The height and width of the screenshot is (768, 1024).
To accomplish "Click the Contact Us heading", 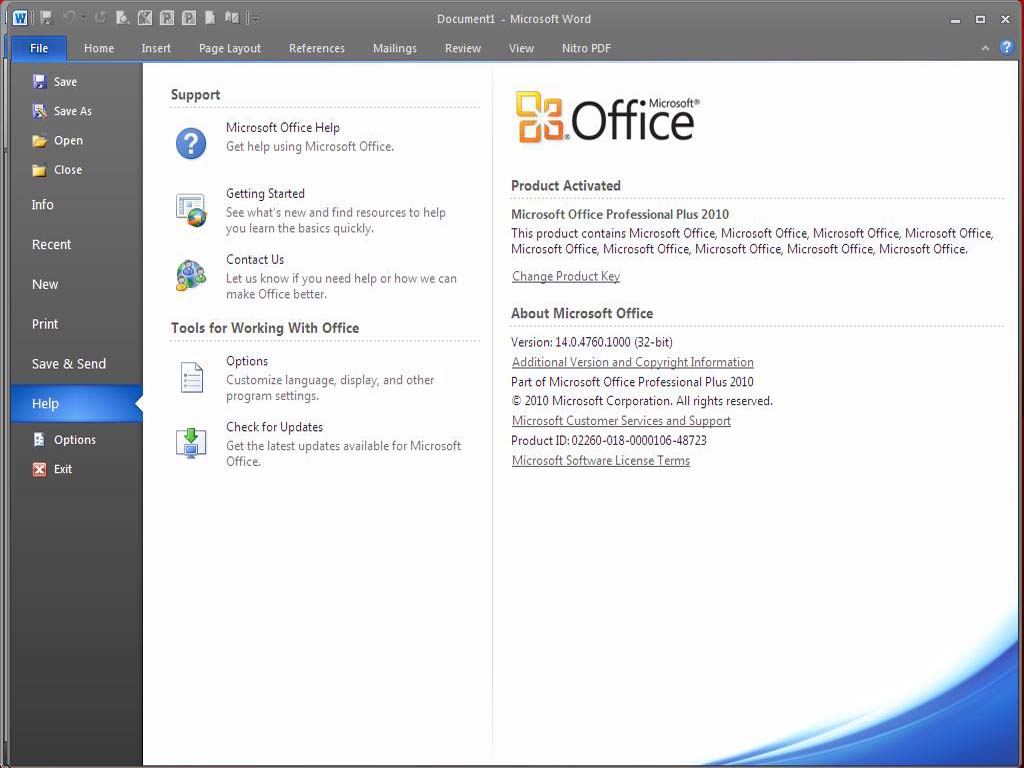I will (x=255, y=259).
